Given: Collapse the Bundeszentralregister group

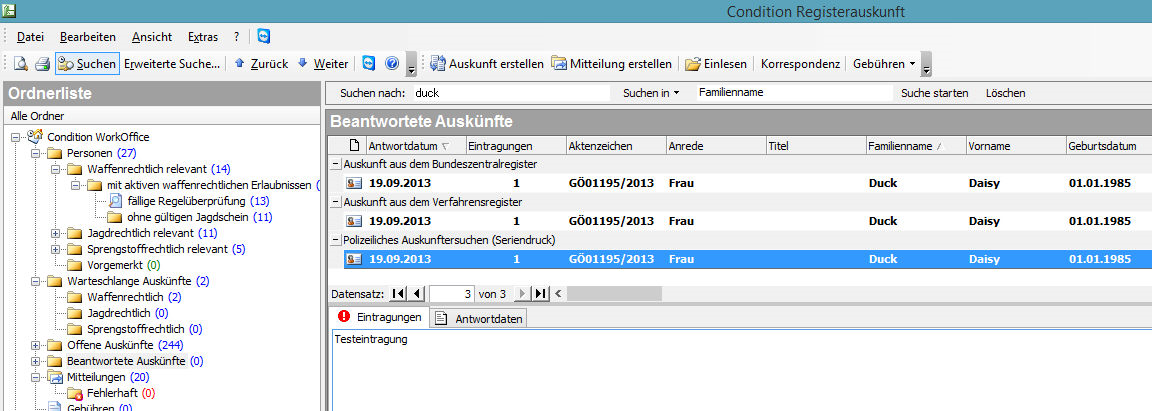Looking at the screenshot, I should (x=336, y=164).
